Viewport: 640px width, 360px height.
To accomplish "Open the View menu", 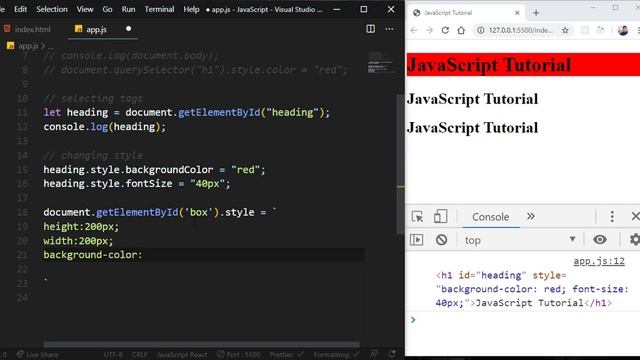I will (85, 9).
